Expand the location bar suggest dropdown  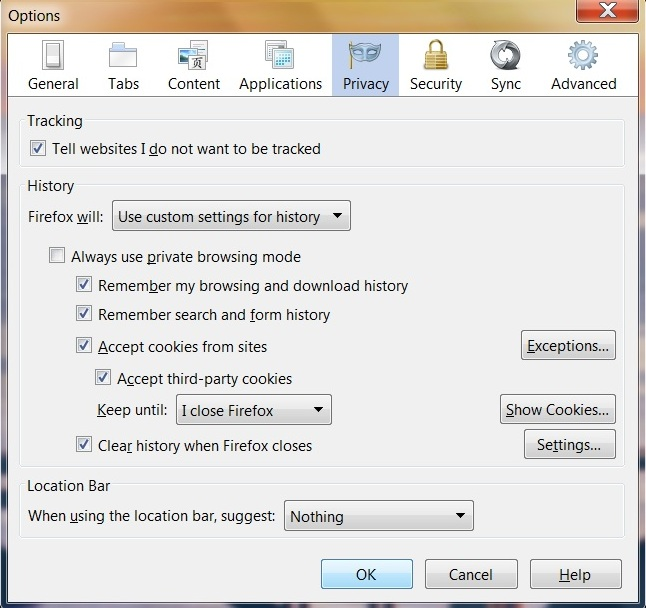[x=378, y=517]
